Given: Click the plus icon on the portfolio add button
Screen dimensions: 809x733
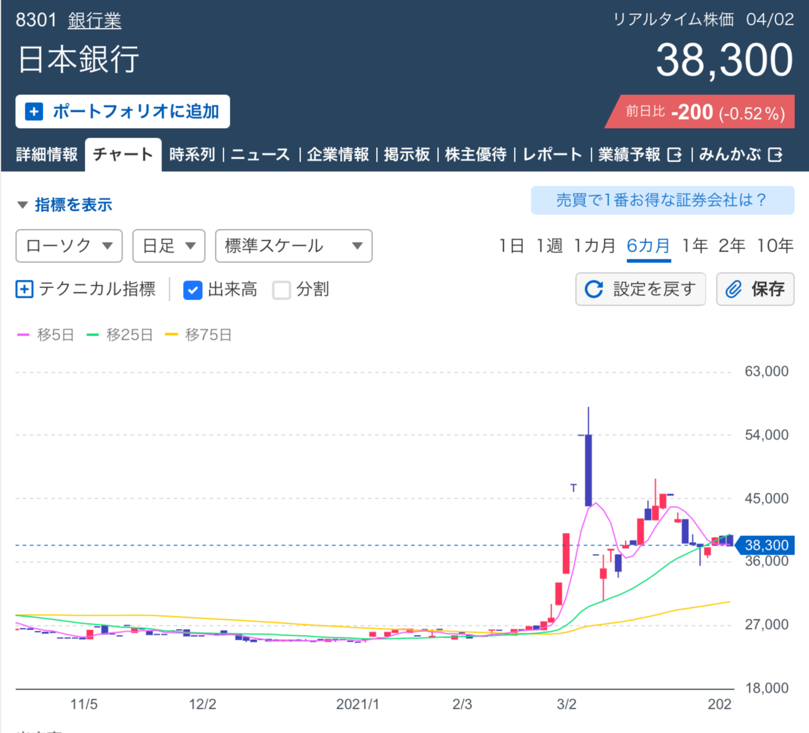Looking at the screenshot, I should click(x=34, y=111).
